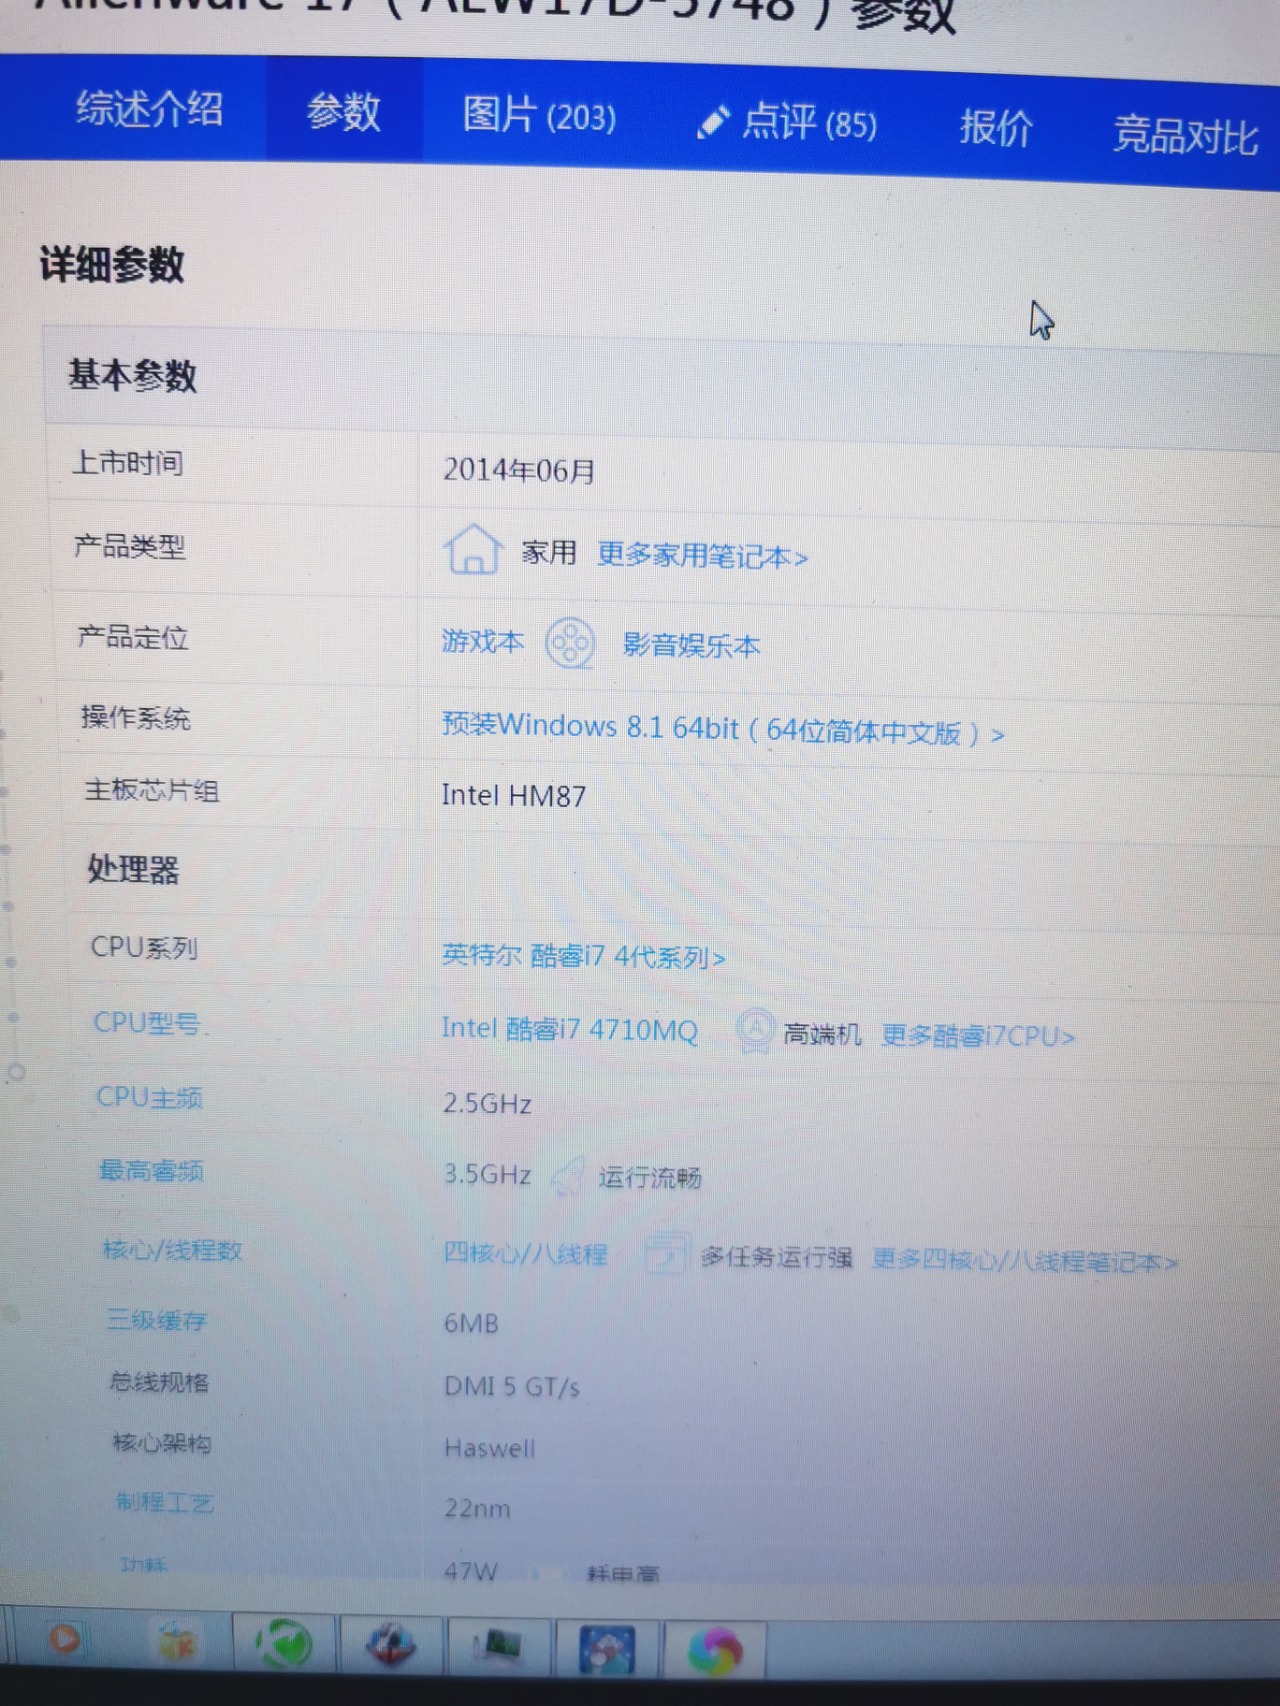Click the 制程工艺 label link

(165, 1502)
